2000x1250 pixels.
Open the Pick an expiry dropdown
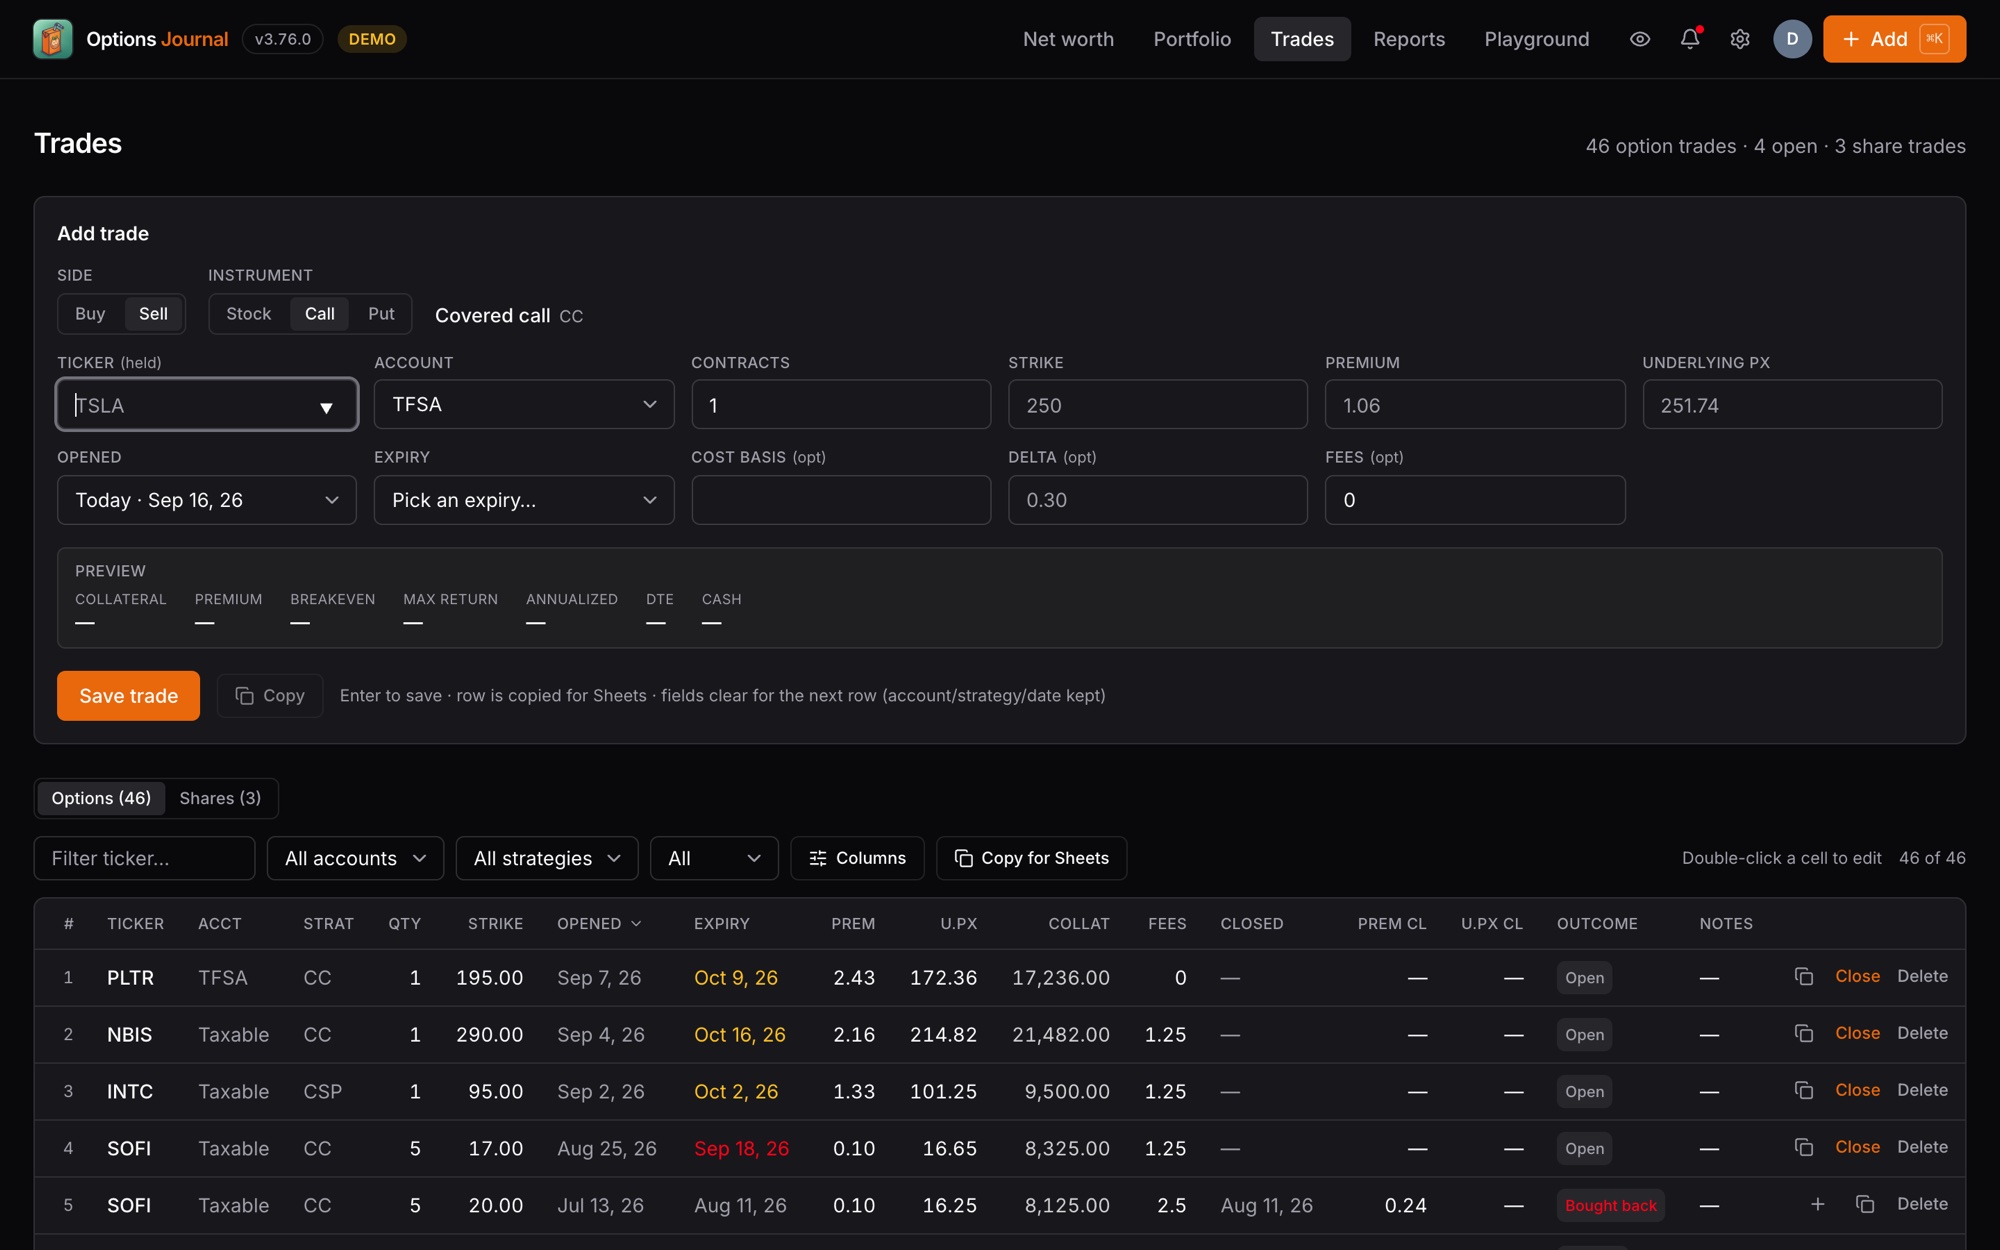(x=524, y=500)
